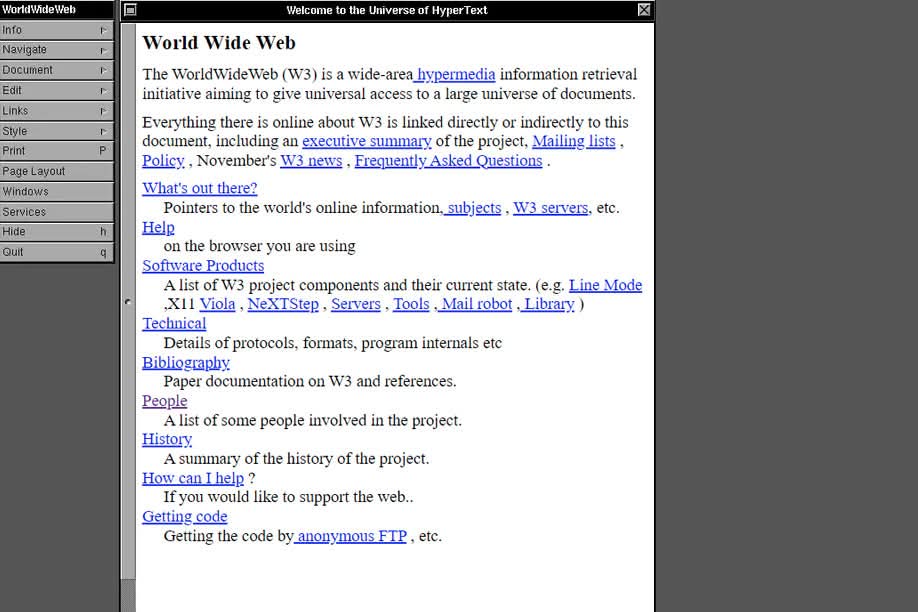Follow the What's out there? link
The width and height of the screenshot is (918, 612).
click(200, 188)
